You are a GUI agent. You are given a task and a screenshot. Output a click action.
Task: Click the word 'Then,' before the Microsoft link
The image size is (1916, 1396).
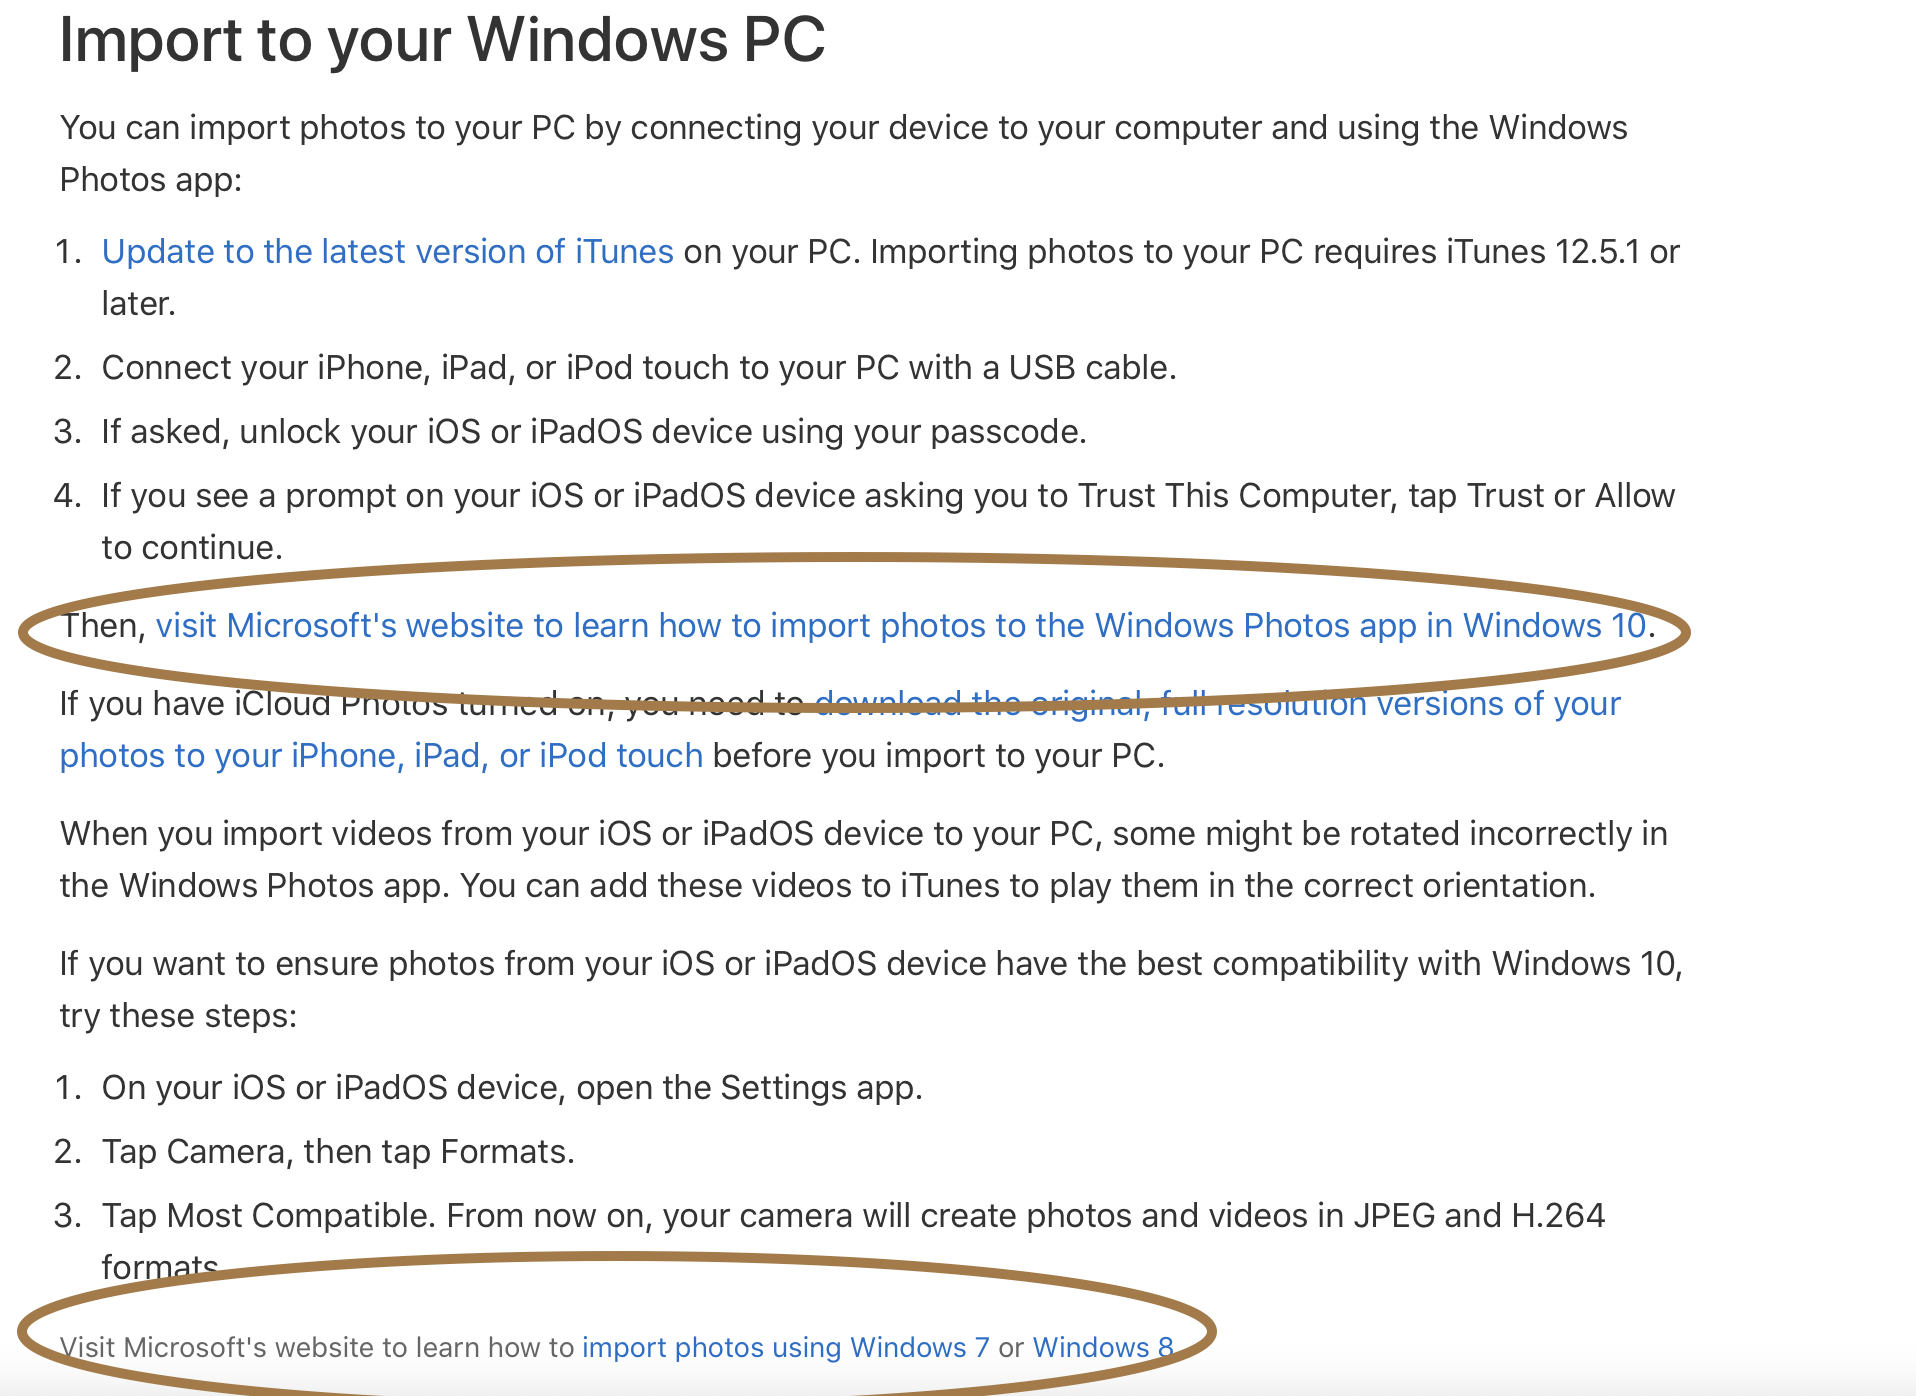pos(104,626)
